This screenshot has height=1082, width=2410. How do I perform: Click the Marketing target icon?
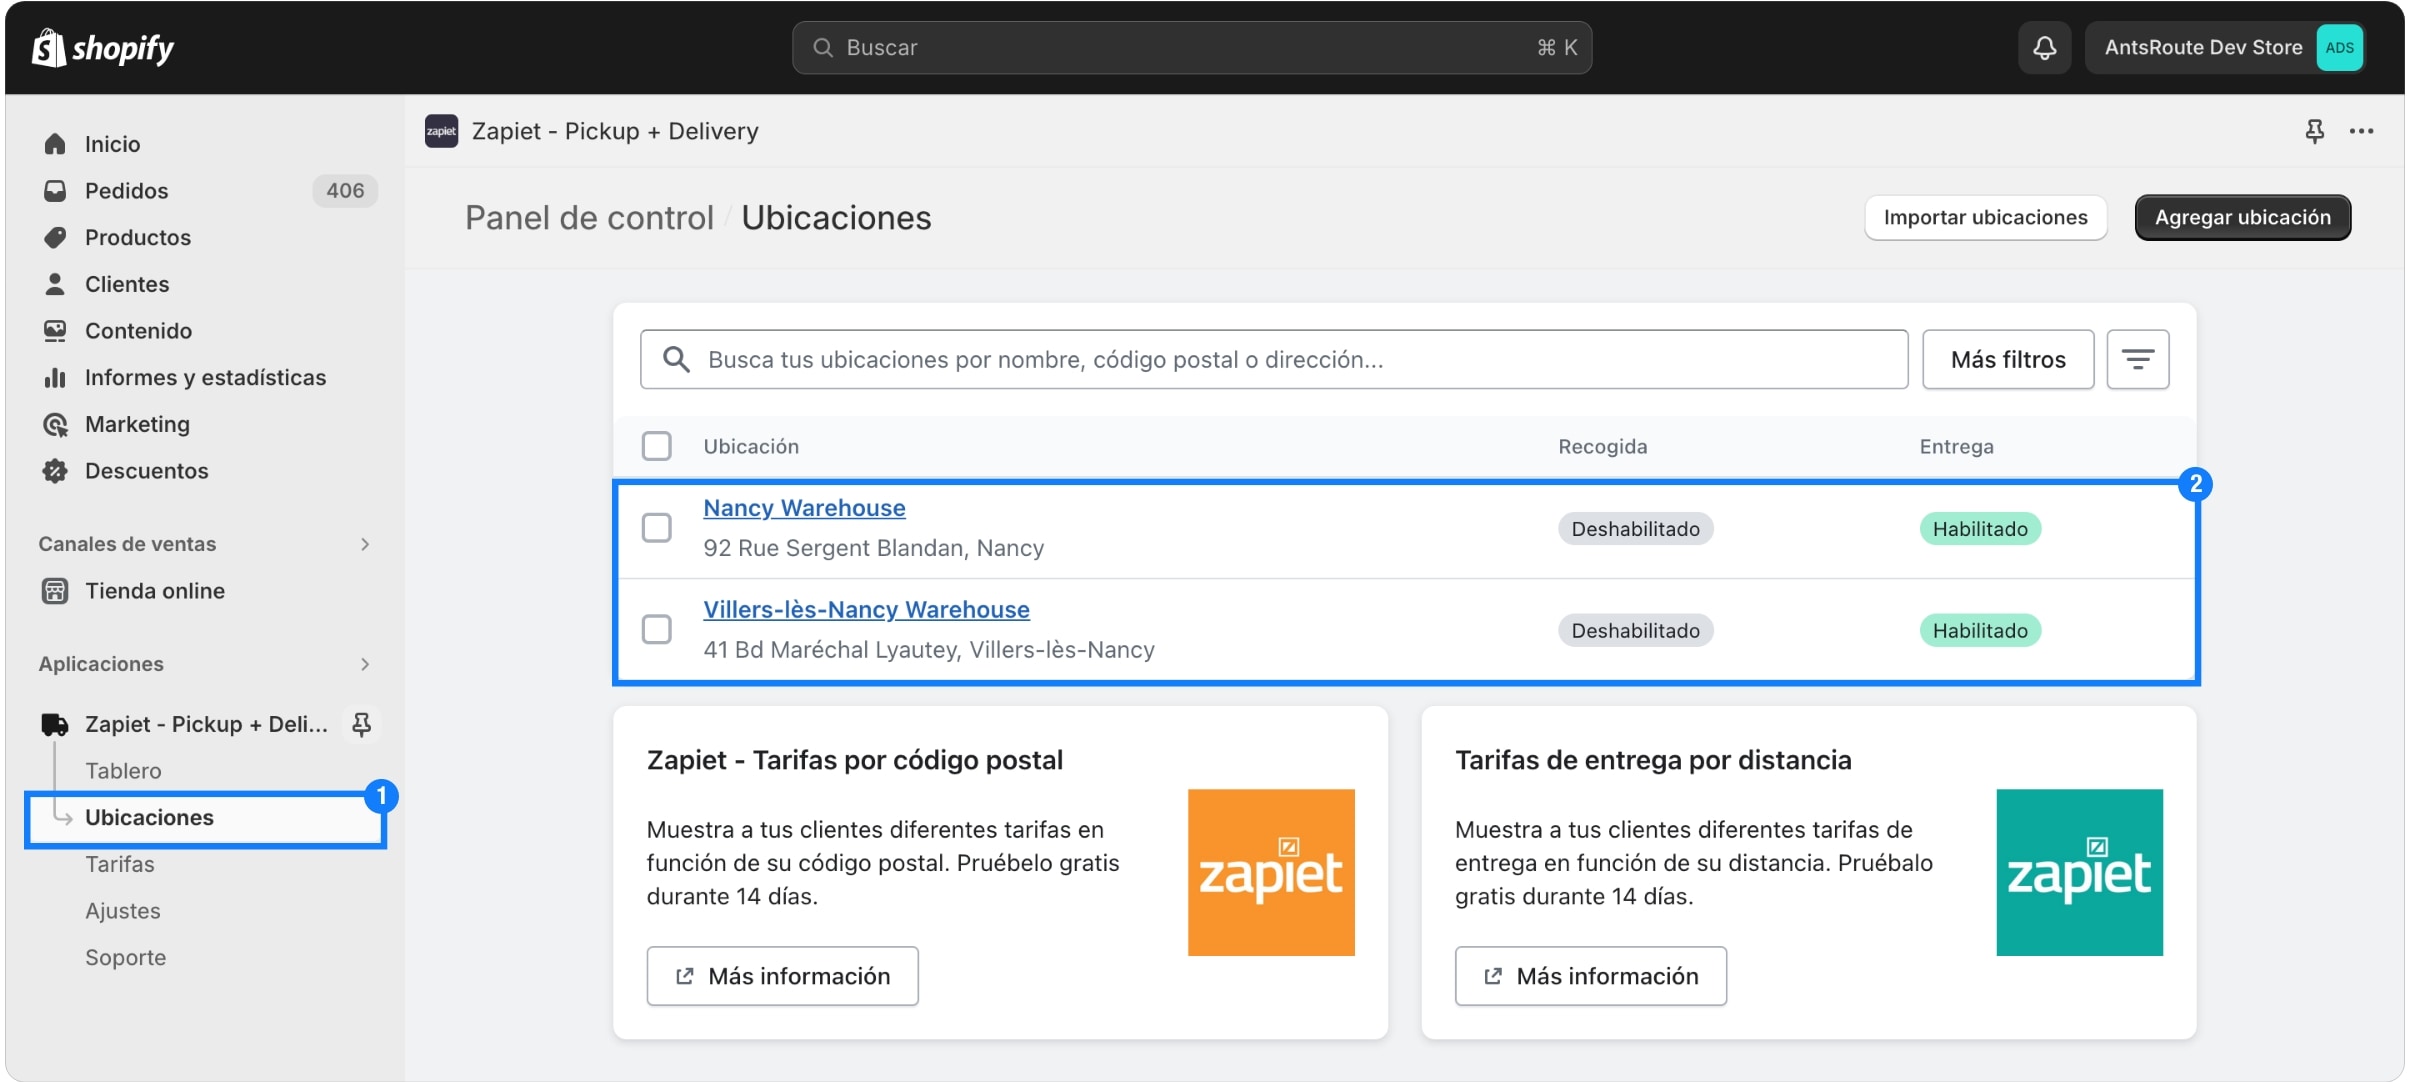point(55,424)
